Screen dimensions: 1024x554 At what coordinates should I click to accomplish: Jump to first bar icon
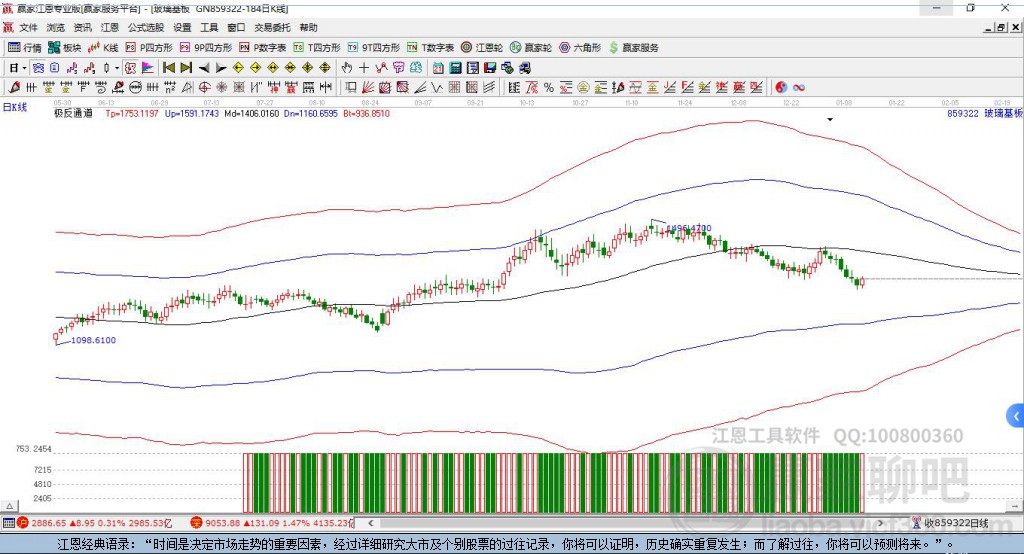(168, 68)
